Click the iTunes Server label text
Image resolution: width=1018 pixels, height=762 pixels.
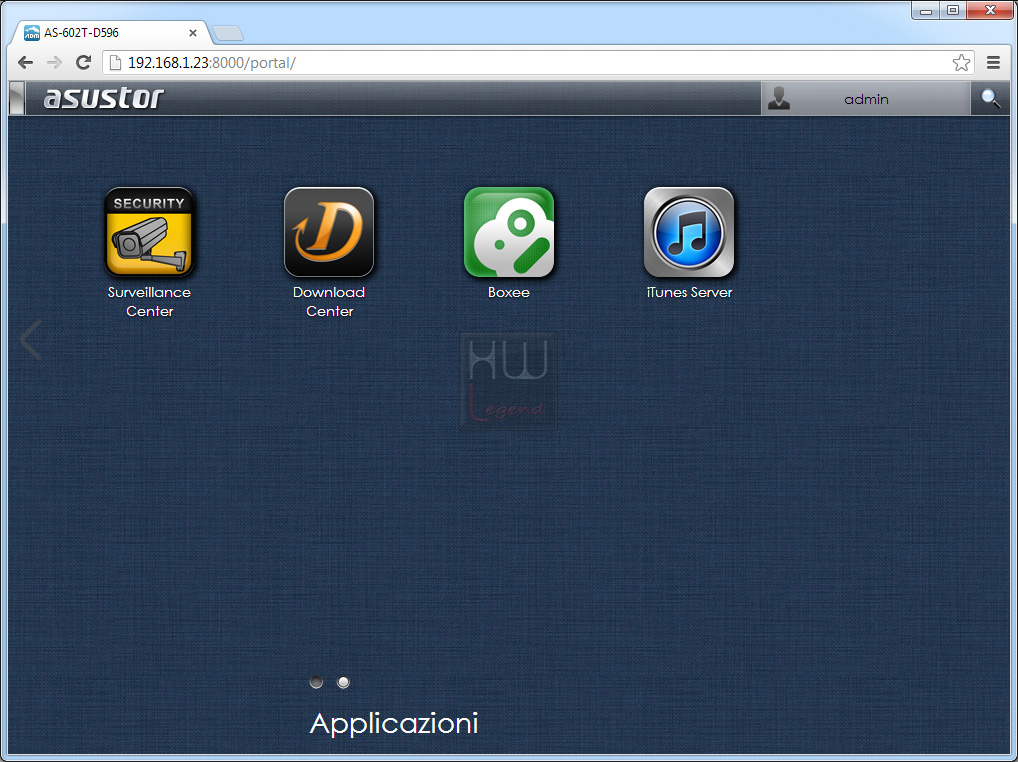pos(689,292)
